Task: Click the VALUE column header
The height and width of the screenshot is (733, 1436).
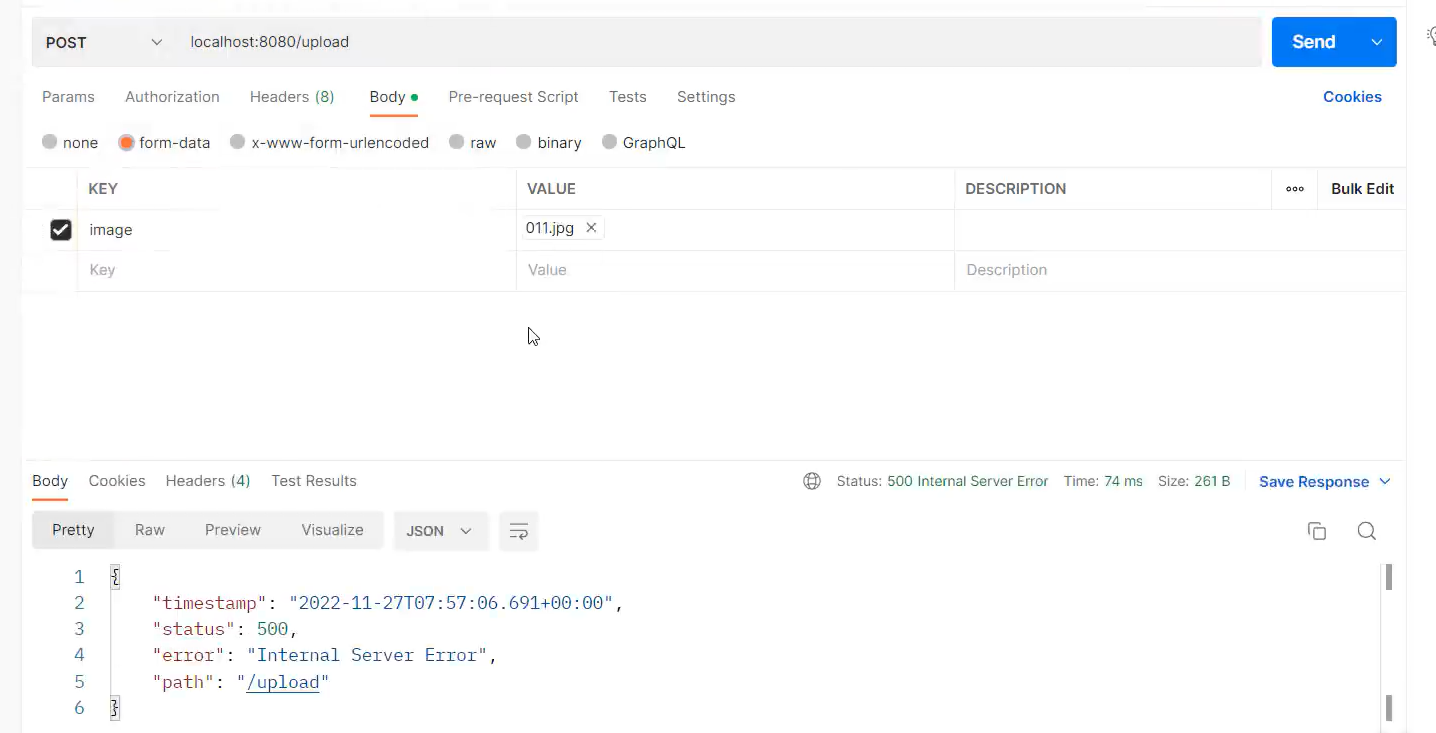Action: point(551,189)
